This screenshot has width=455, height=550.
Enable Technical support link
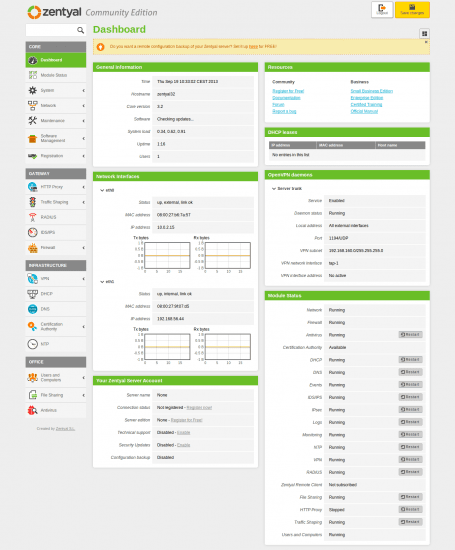(x=183, y=432)
